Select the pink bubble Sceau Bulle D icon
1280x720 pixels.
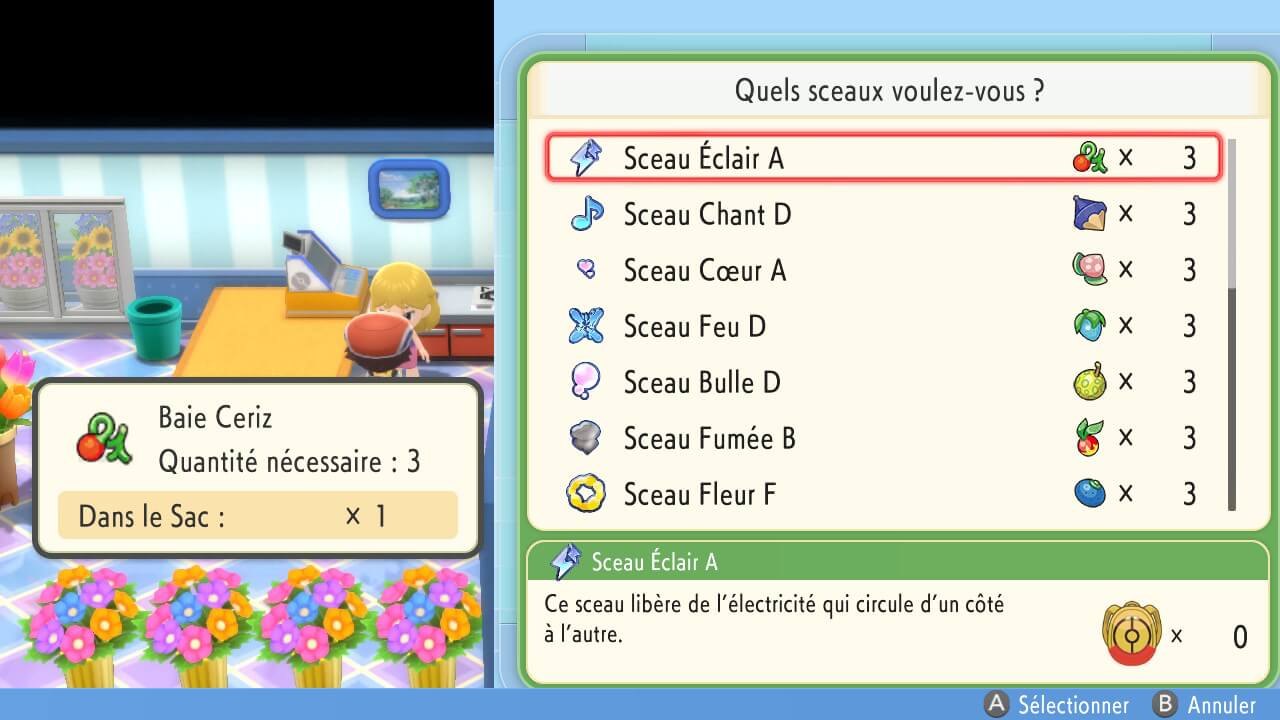tap(585, 382)
